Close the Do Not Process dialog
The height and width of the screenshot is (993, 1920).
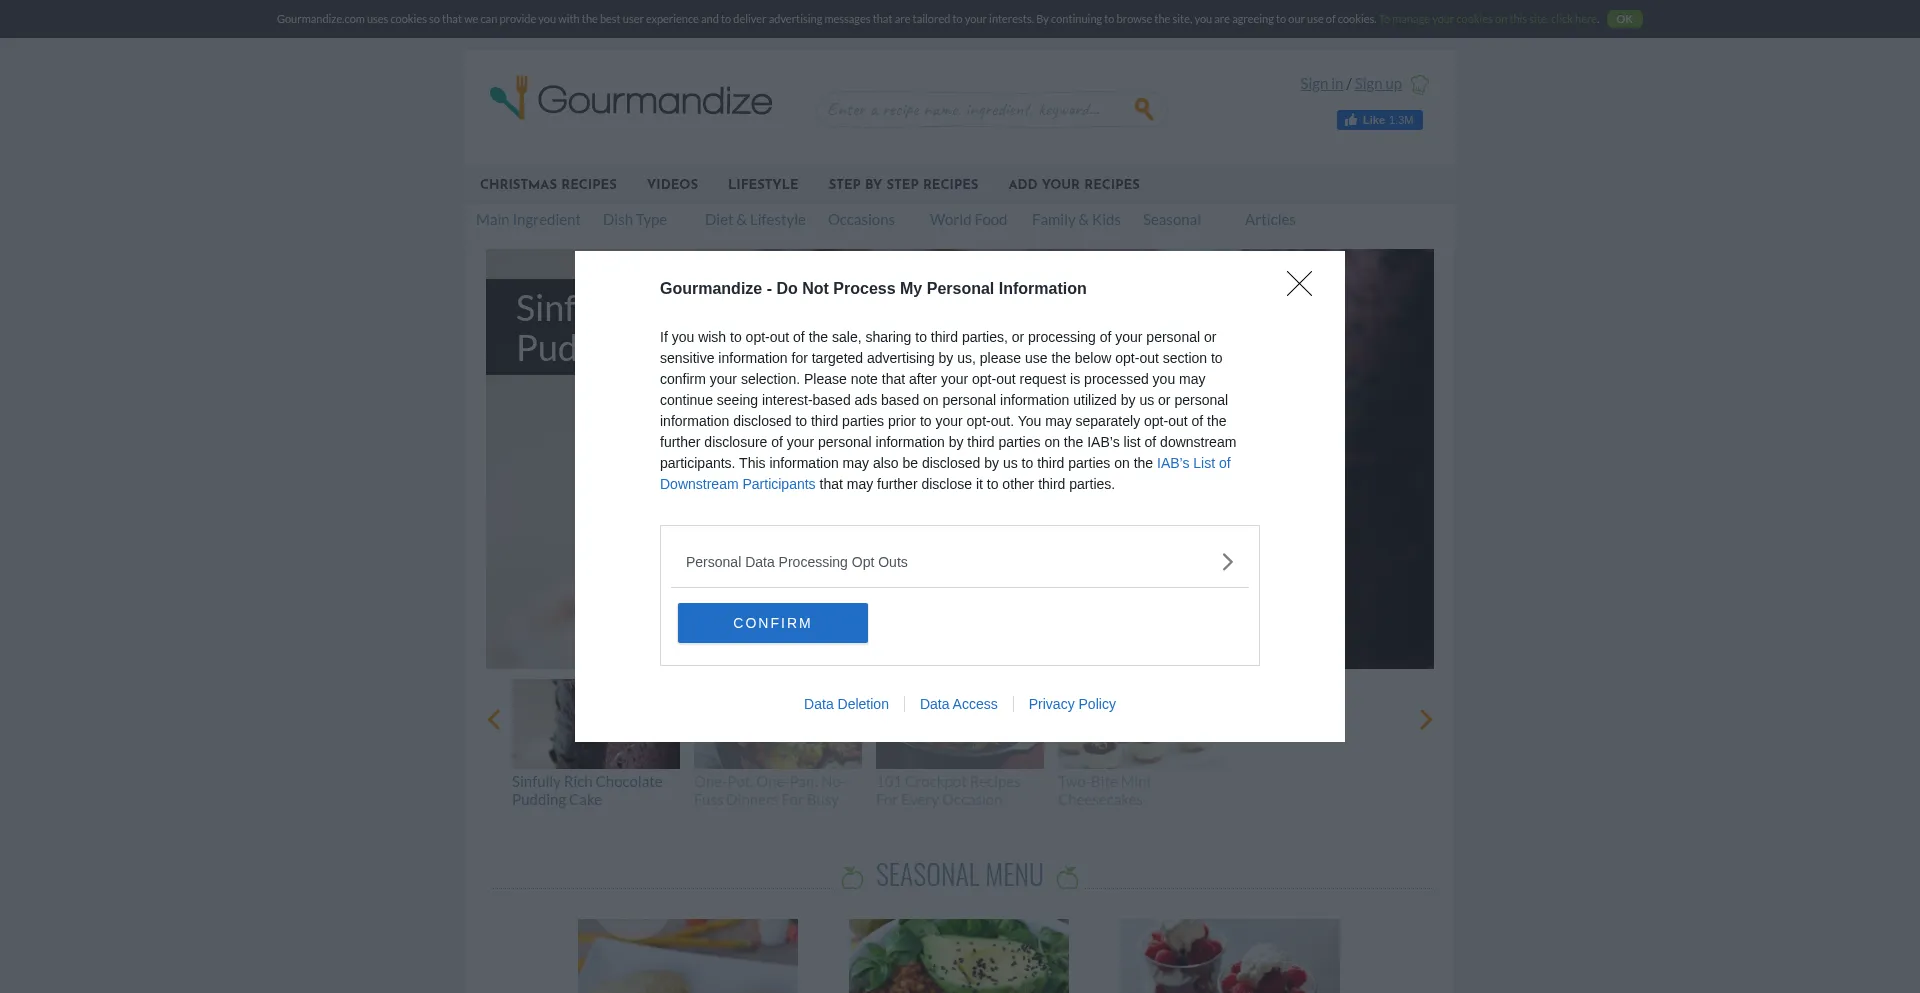(1299, 284)
